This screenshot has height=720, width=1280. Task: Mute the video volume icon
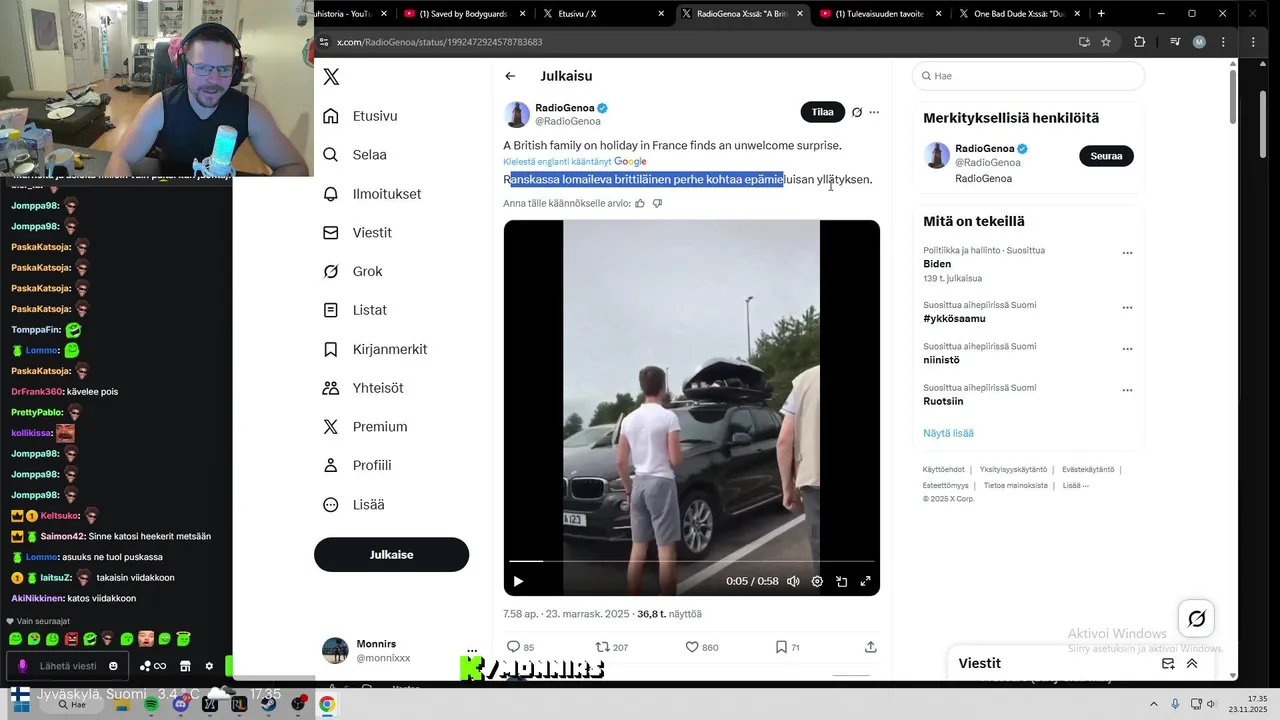pyautogui.click(x=793, y=581)
